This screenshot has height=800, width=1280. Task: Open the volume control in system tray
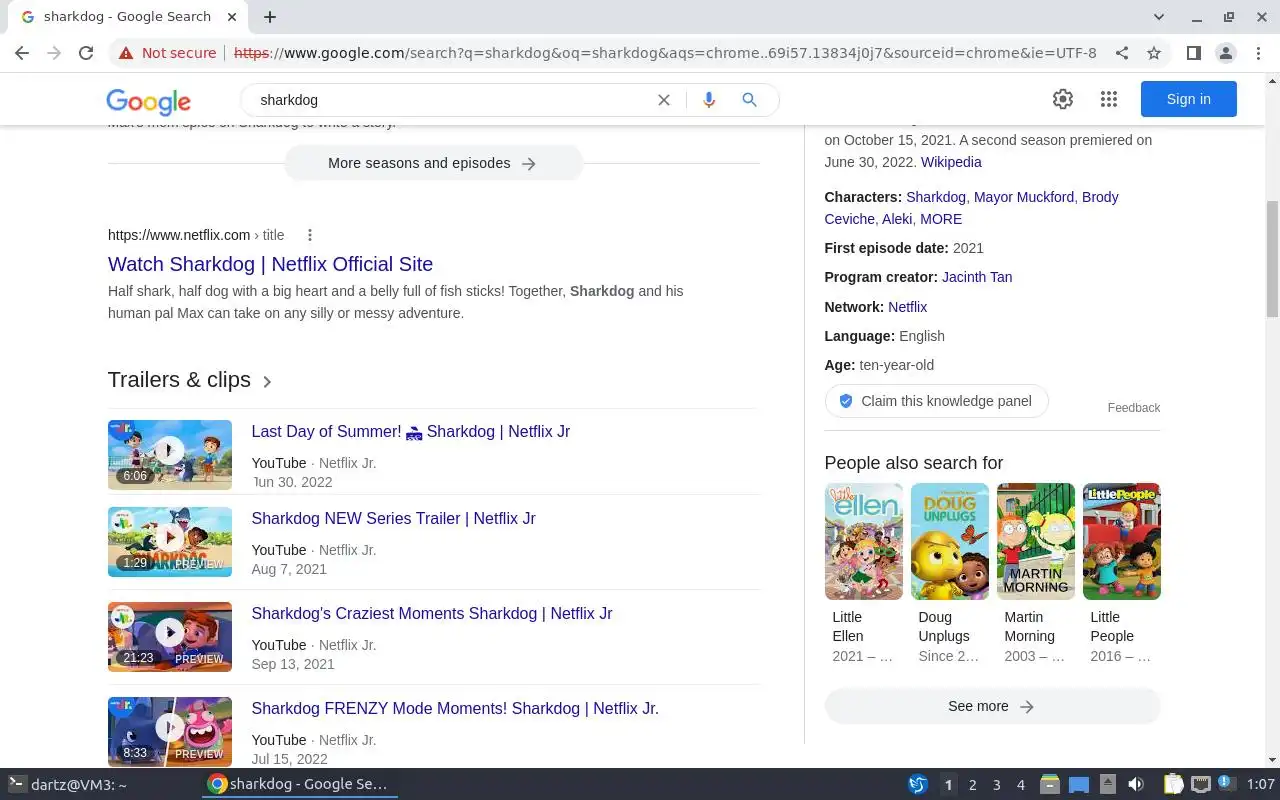tap(1136, 785)
